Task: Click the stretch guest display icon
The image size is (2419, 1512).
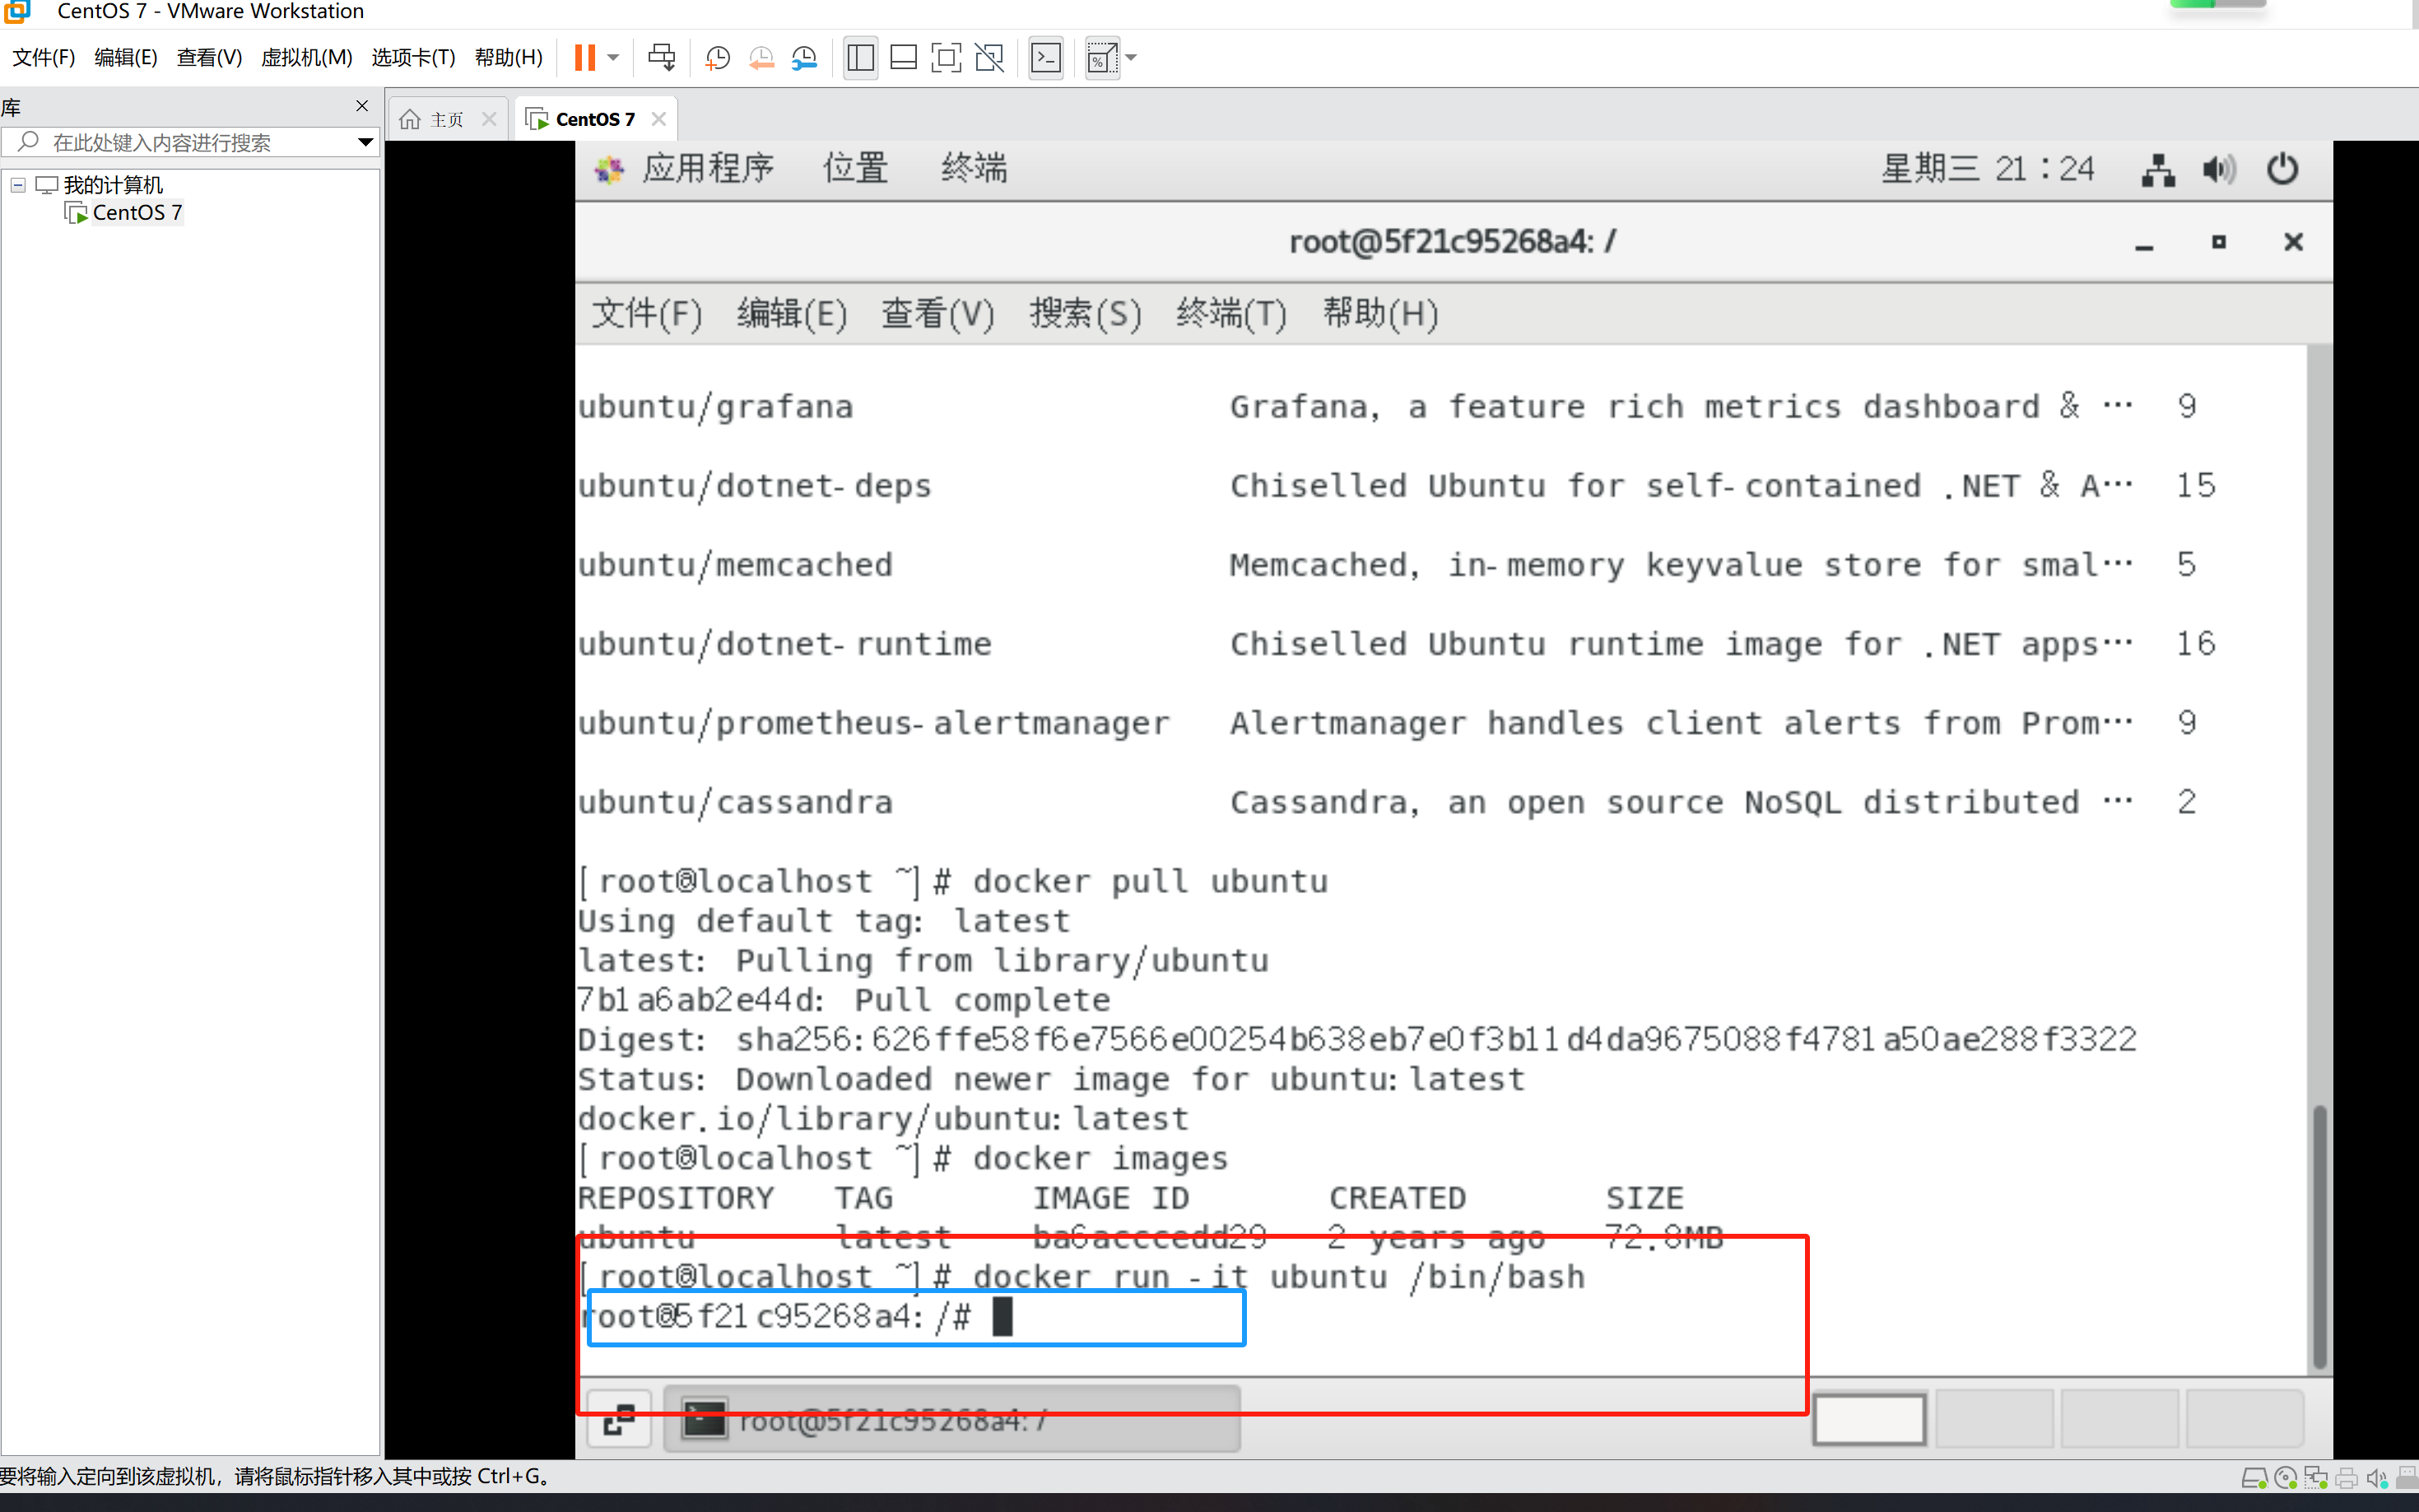Action: pyautogui.click(x=1102, y=58)
